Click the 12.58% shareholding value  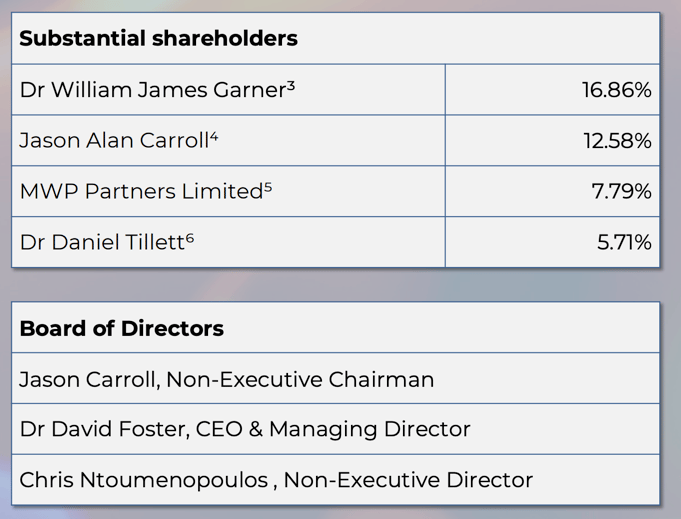[x=617, y=141]
